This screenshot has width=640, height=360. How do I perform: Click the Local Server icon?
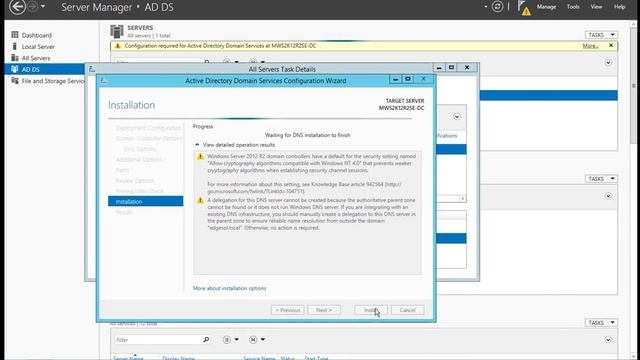[15, 46]
